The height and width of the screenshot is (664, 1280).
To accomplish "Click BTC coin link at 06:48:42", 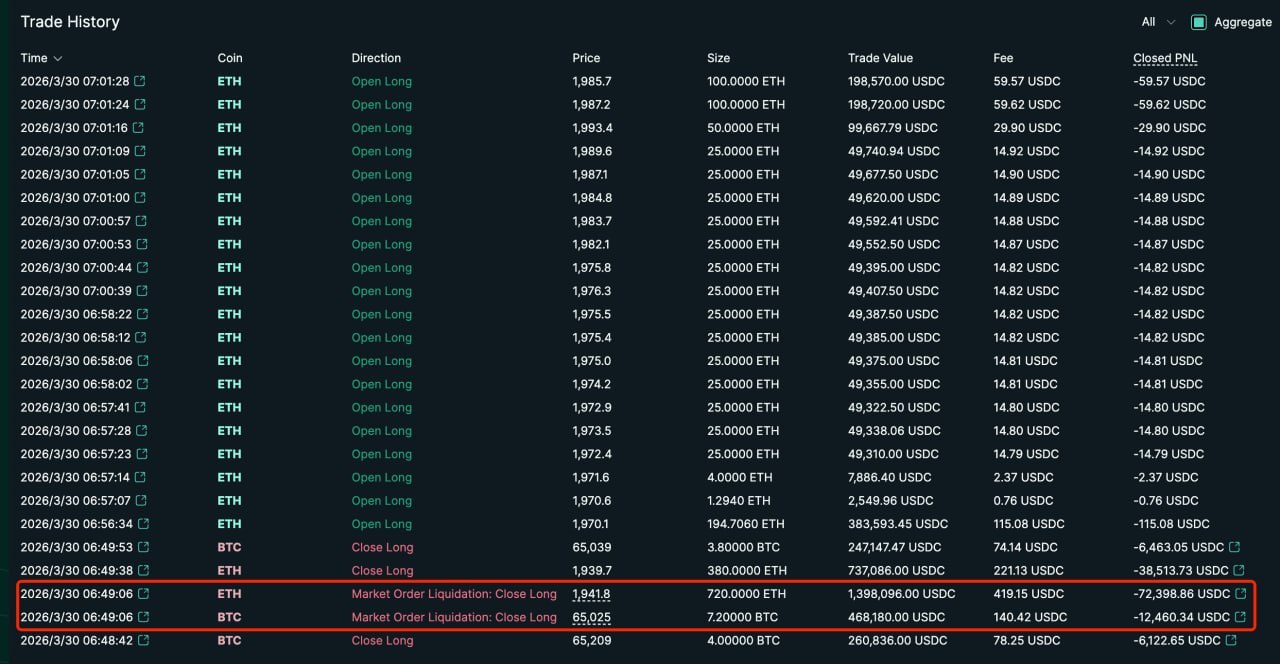I will [x=229, y=640].
